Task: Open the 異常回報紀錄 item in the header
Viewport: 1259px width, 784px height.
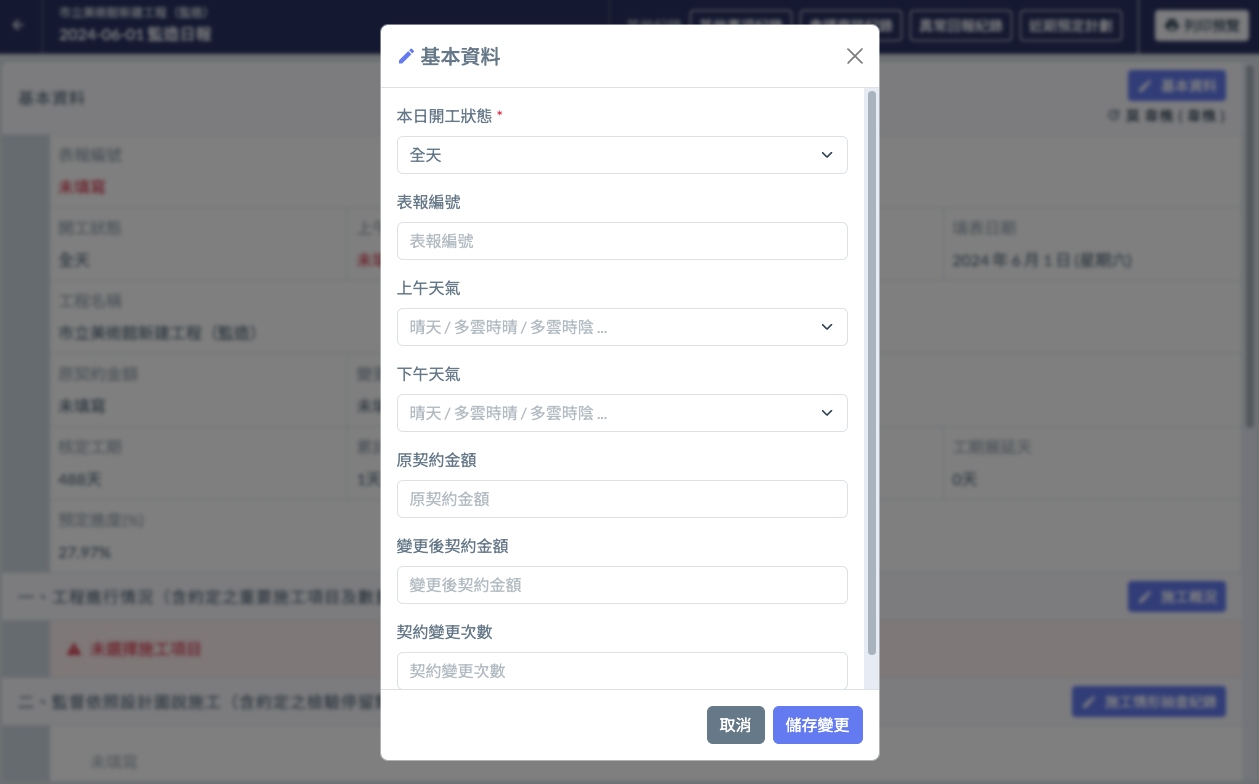Action: [960, 26]
